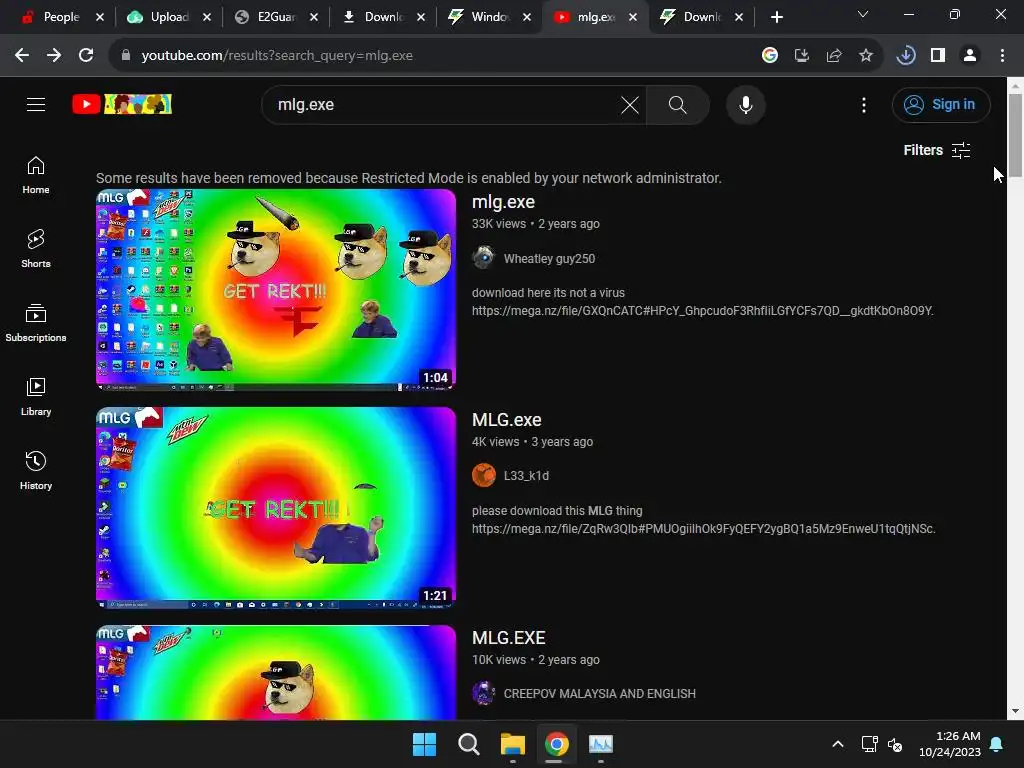Screen dimensions: 1024x768
Task: Click the magnifier search button
Action: click(x=678, y=104)
